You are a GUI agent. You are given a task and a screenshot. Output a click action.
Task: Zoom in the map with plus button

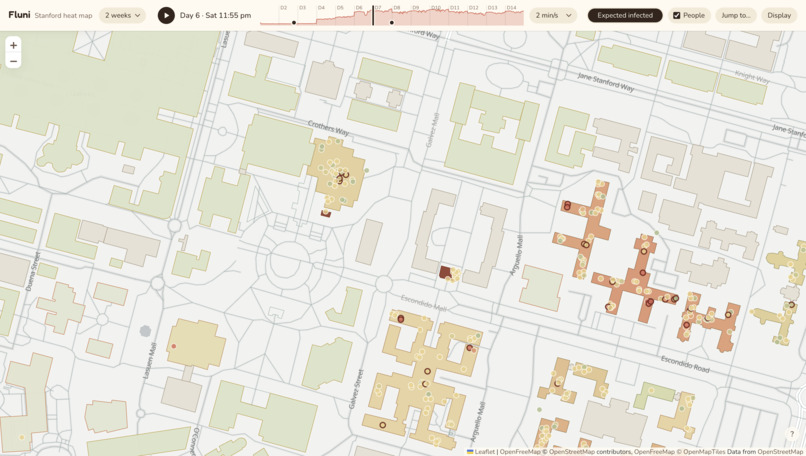click(13, 45)
